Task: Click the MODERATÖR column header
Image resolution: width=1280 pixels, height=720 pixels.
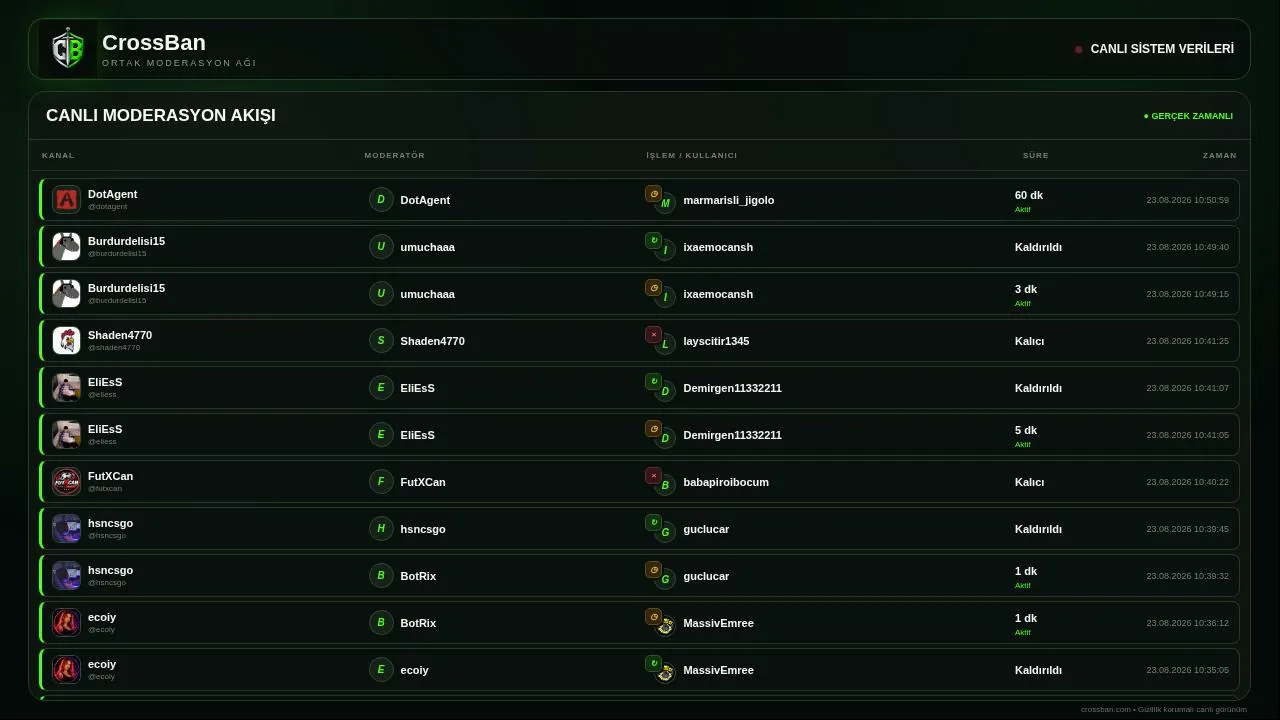Action: click(x=394, y=155)
